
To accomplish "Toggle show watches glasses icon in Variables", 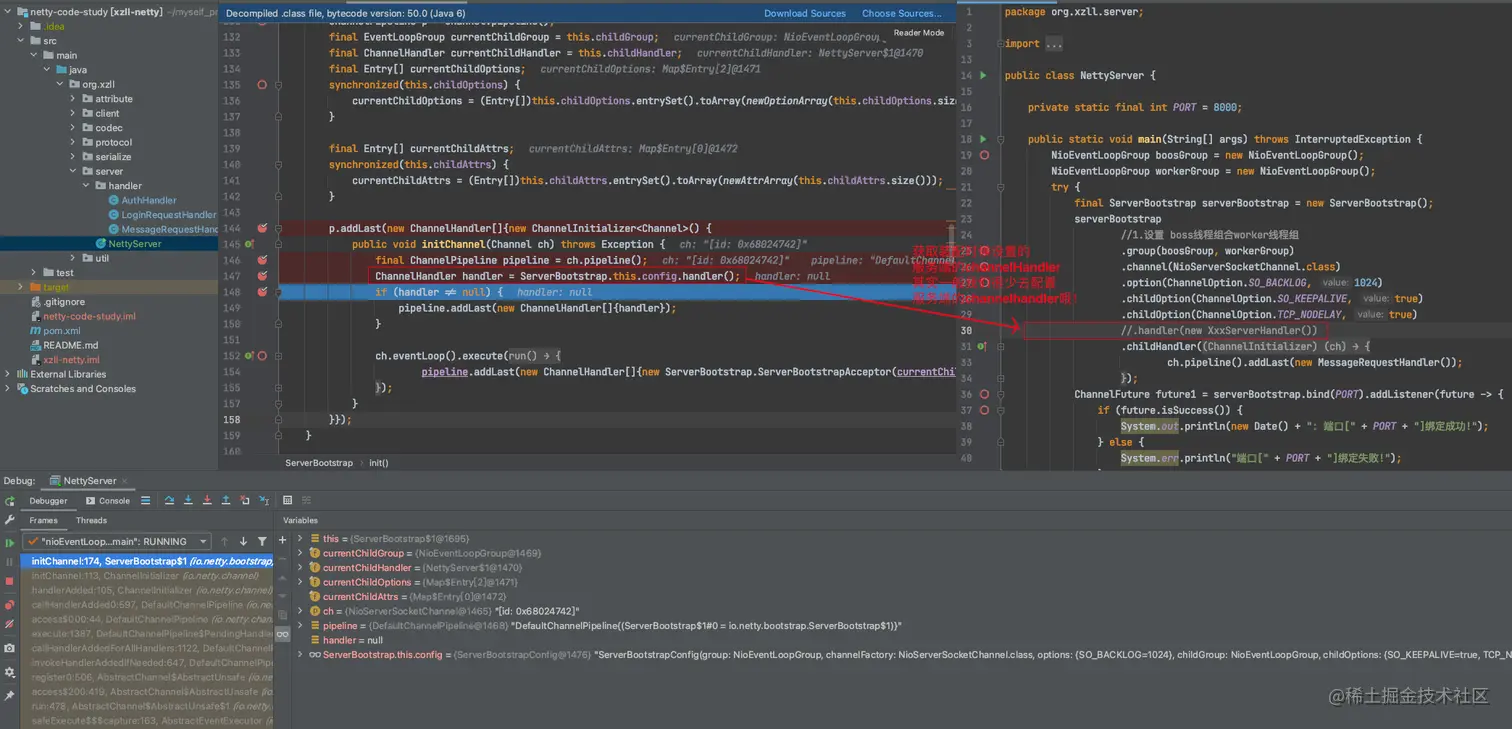I will tap(283, 634).
